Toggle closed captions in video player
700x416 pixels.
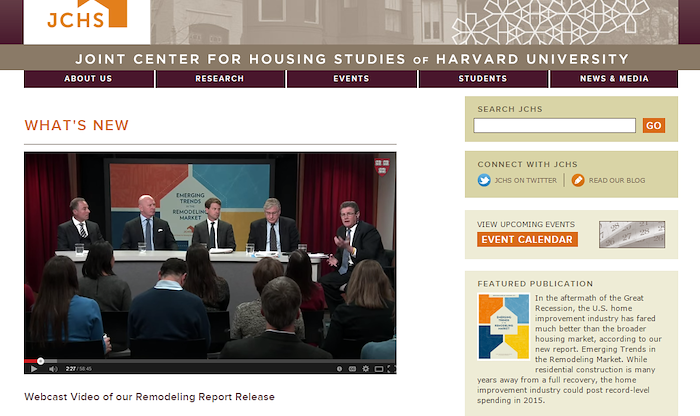click(352, 369)
